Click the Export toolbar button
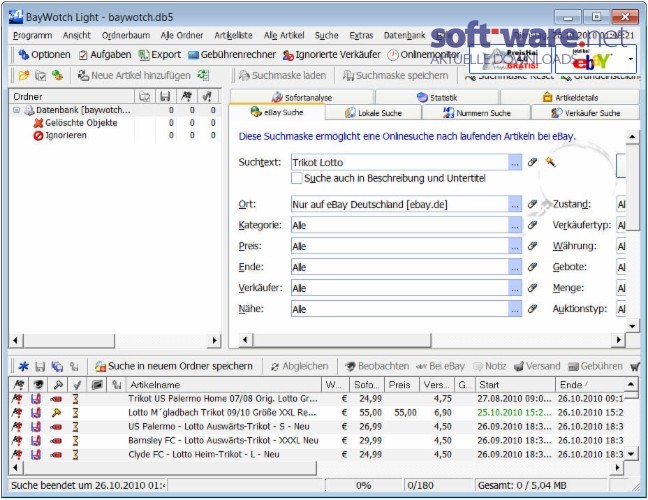The height and width of the screenshot is (500, 648). point(160,55)
